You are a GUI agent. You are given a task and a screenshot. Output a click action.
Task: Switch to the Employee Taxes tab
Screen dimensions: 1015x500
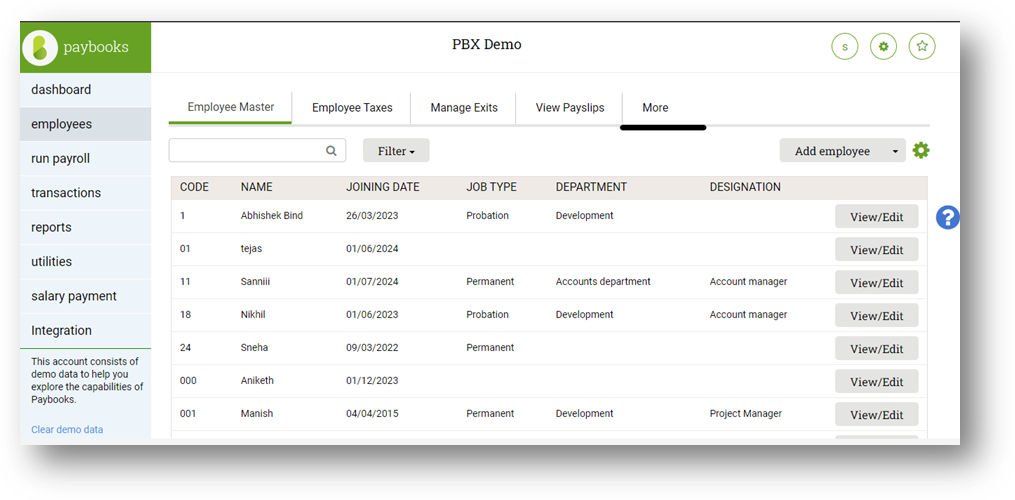[352, 108]
